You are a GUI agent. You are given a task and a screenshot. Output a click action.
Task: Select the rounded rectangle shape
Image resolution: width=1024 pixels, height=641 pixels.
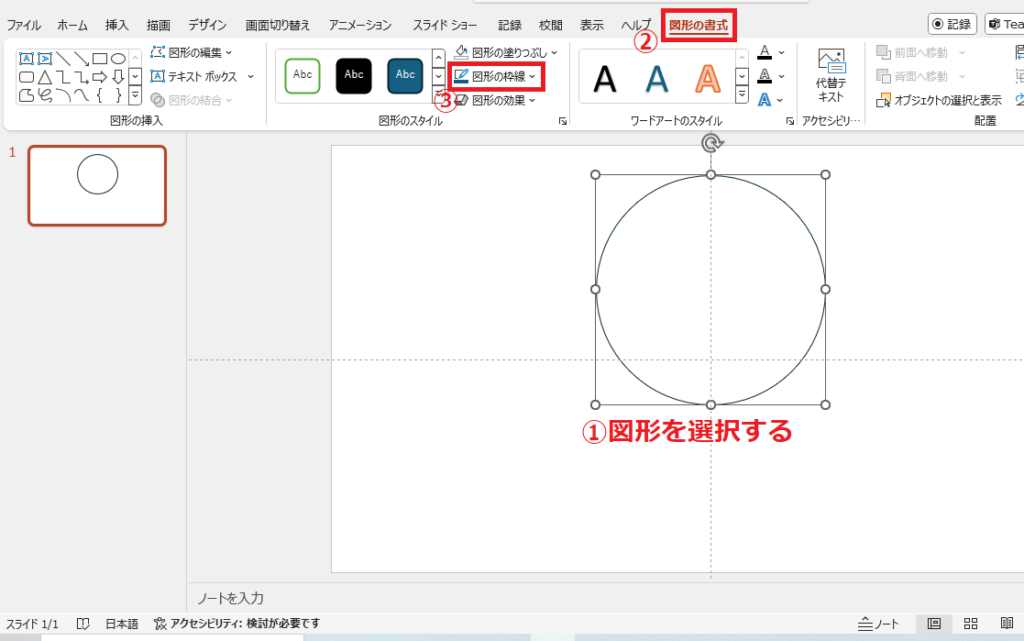(x=26, y=77)
